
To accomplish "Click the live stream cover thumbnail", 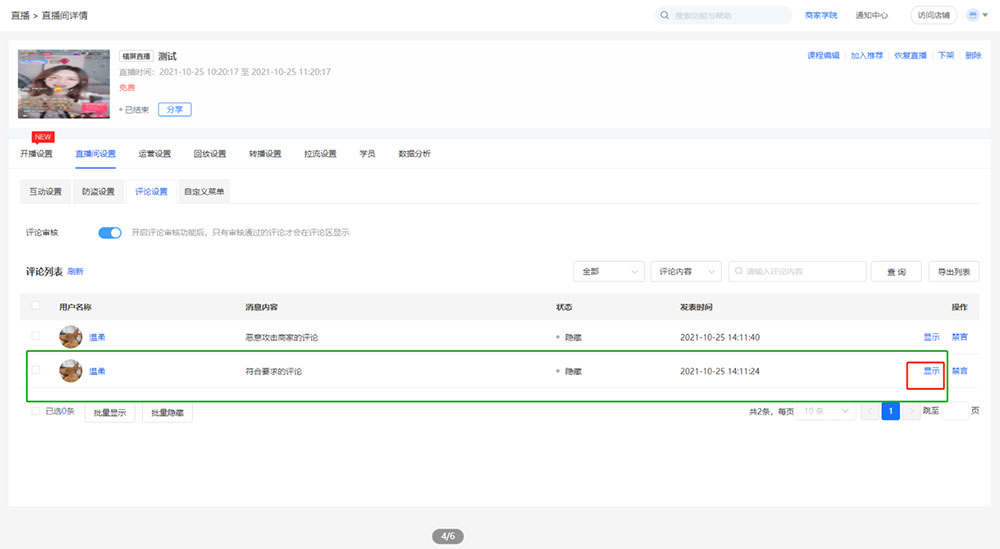I will (63, 84).
